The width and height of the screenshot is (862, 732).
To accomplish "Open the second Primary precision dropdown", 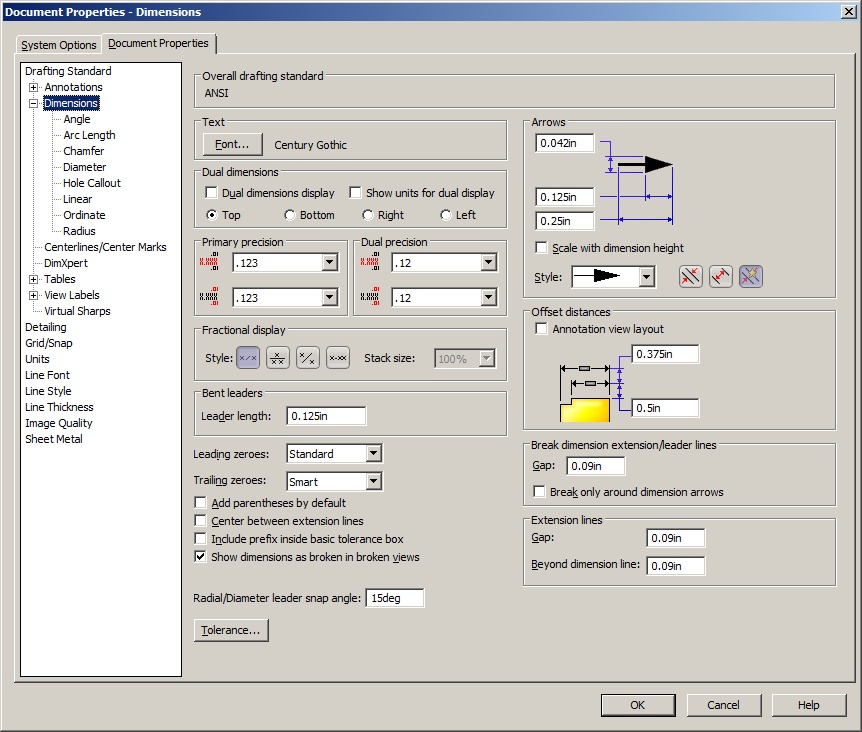I will click(x=330, y=298).
